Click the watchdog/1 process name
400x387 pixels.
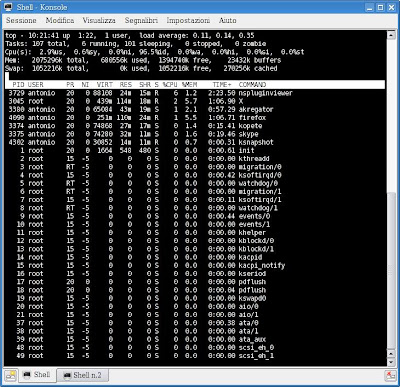tap(258, 208)
